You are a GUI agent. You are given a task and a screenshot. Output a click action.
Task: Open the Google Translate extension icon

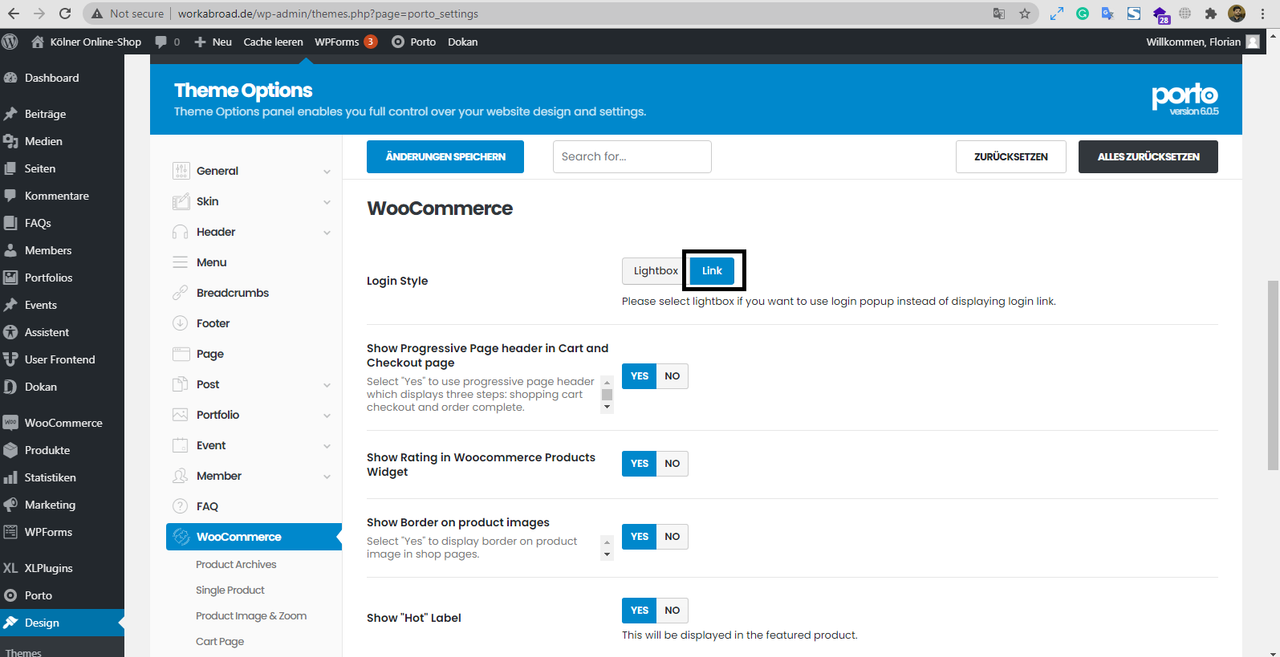1108,14
